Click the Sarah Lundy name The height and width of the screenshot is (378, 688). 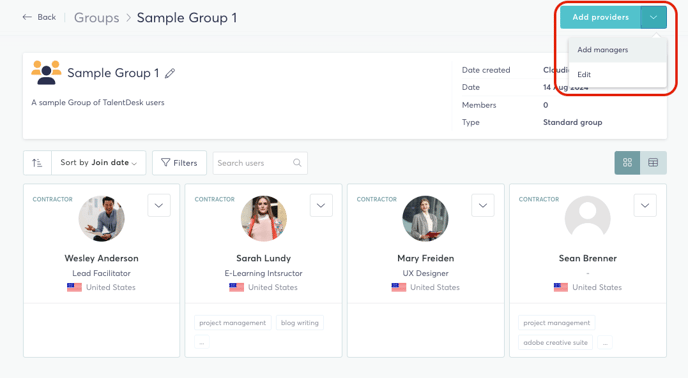point(264,258)
